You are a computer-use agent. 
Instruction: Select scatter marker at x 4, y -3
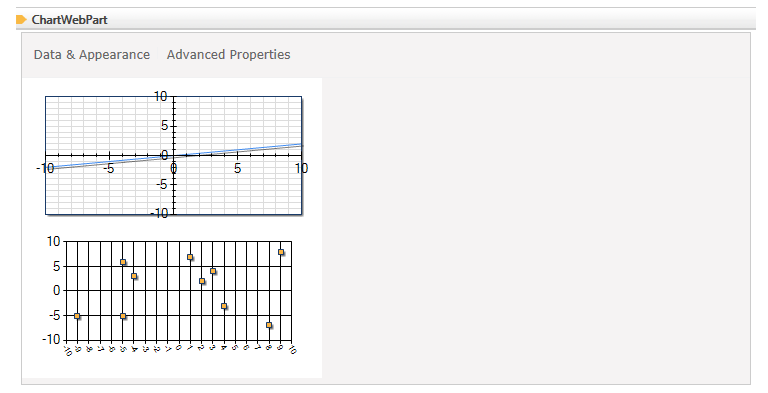pos(224,306)
